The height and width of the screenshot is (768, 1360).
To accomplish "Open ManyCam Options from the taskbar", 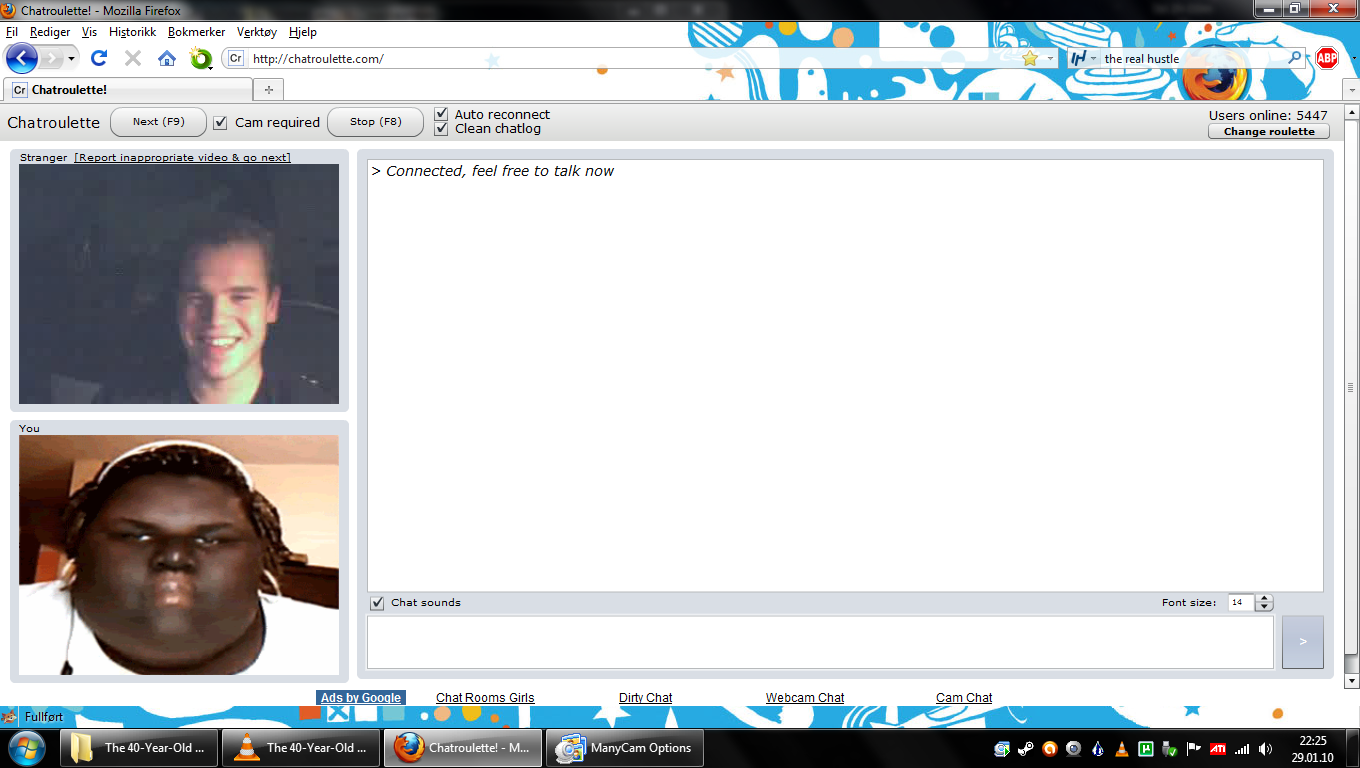I will tap(625, 748).
